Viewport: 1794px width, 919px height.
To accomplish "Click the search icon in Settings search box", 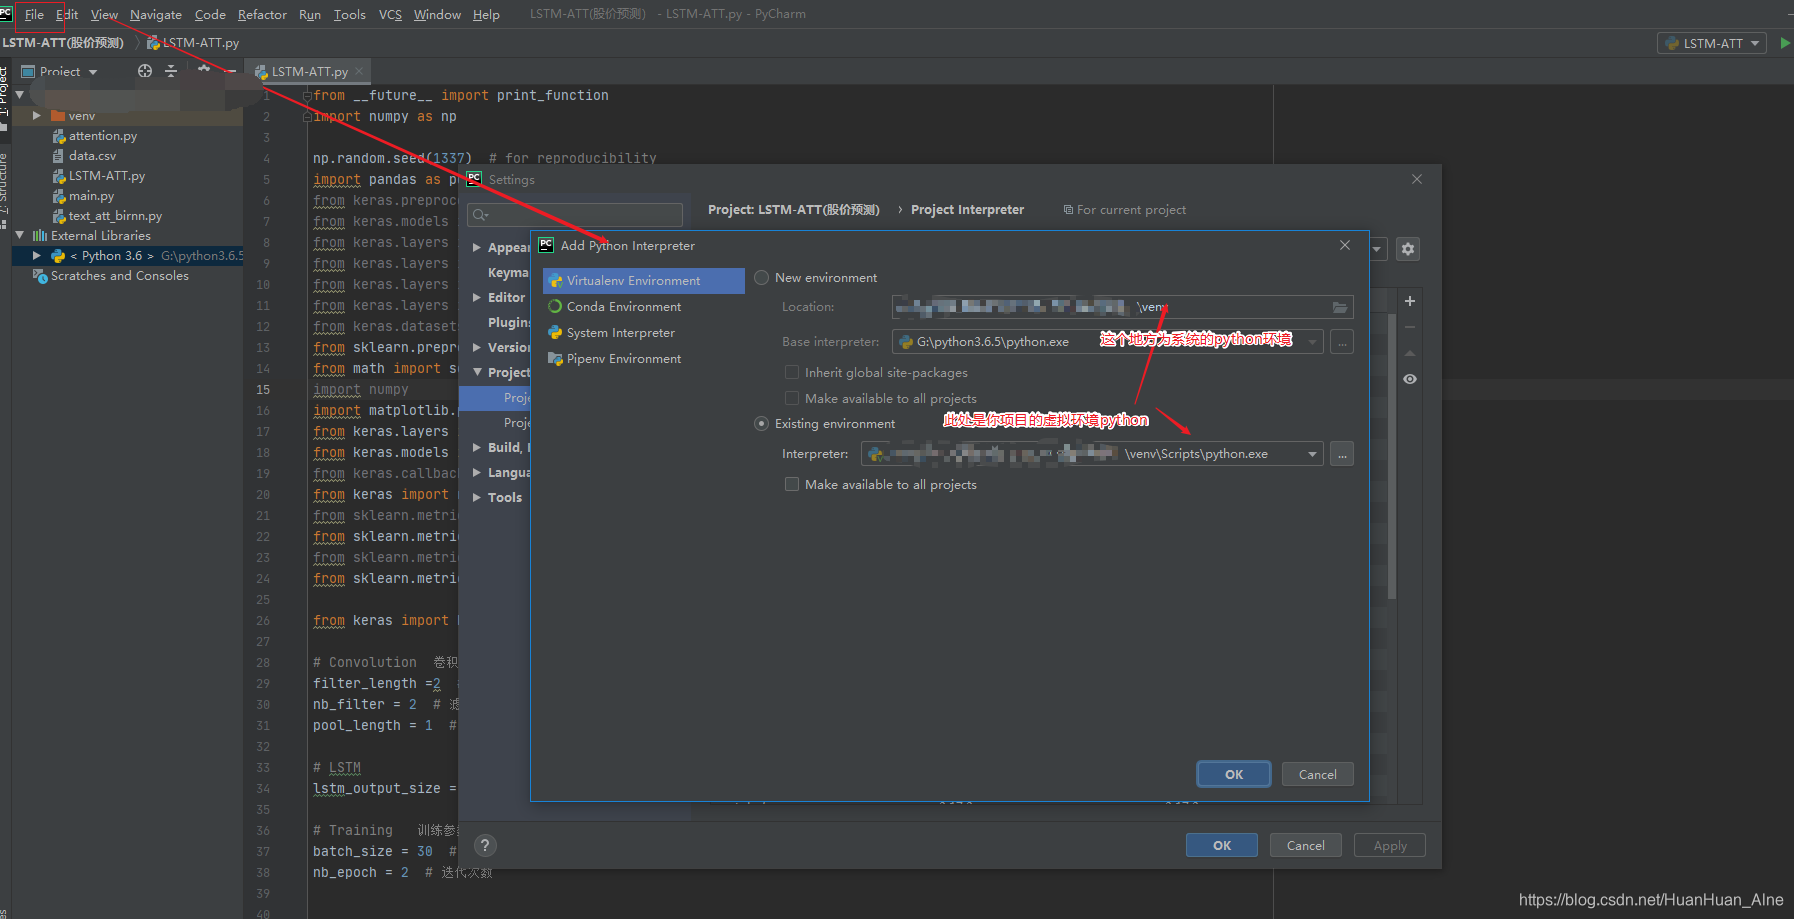I will point(480,215).
